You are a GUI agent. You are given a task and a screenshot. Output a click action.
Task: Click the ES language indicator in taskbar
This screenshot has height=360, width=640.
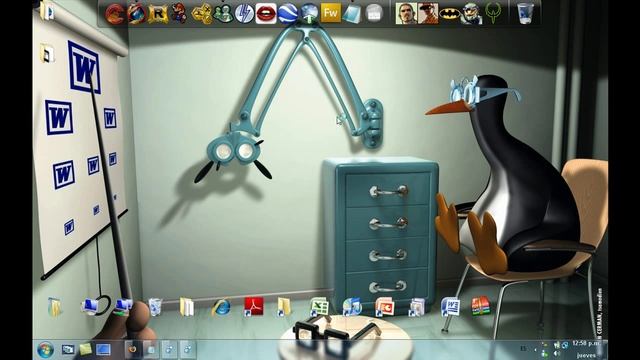pos(523,348)
